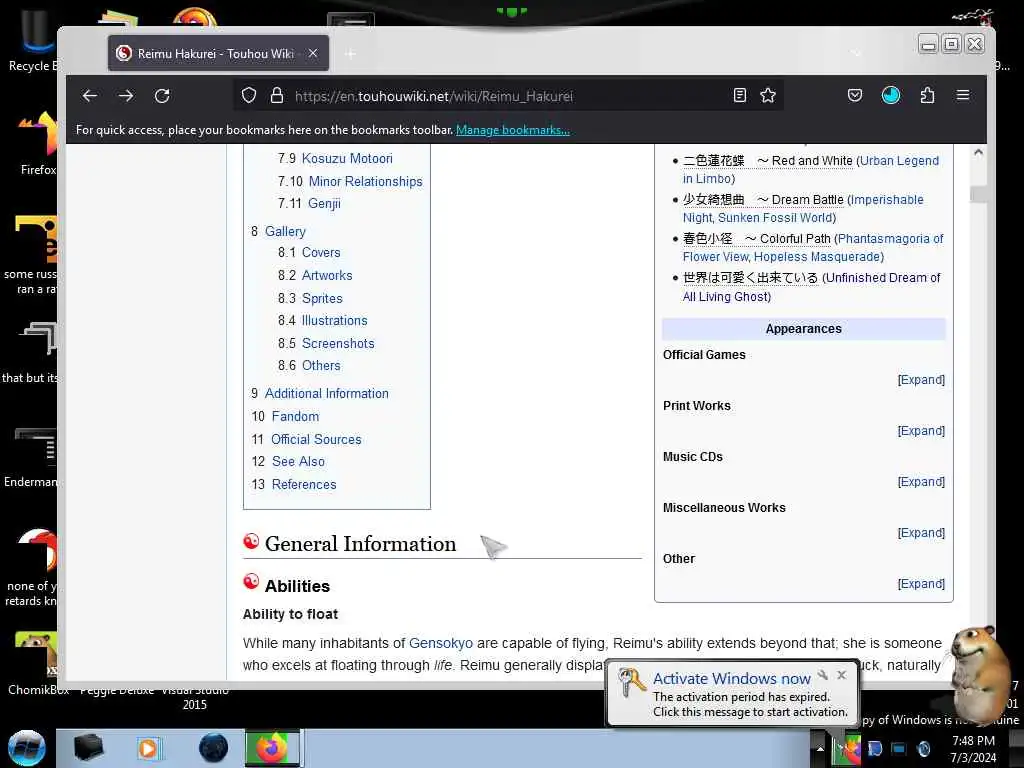Screen dimensions: 1024x768
Task: Select the Firefox desktop shortcut
Action: 38,144
